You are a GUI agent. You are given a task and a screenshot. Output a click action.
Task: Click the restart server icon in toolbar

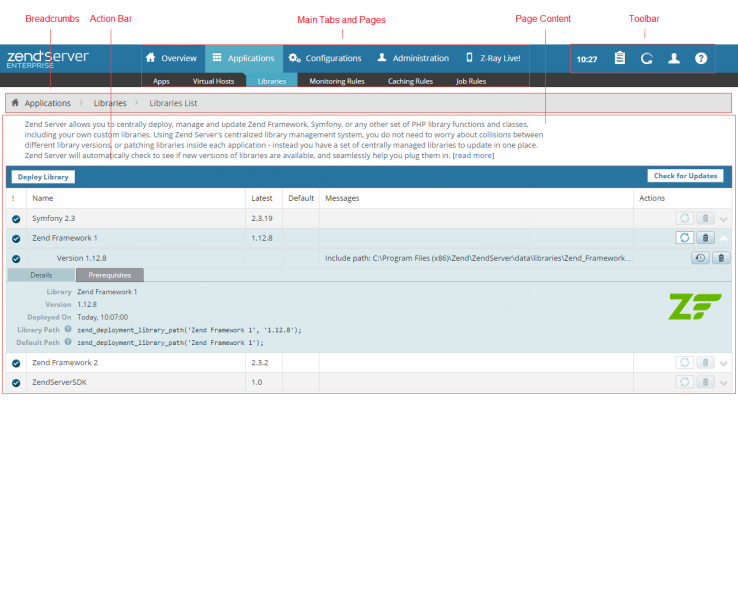(646, 58)
